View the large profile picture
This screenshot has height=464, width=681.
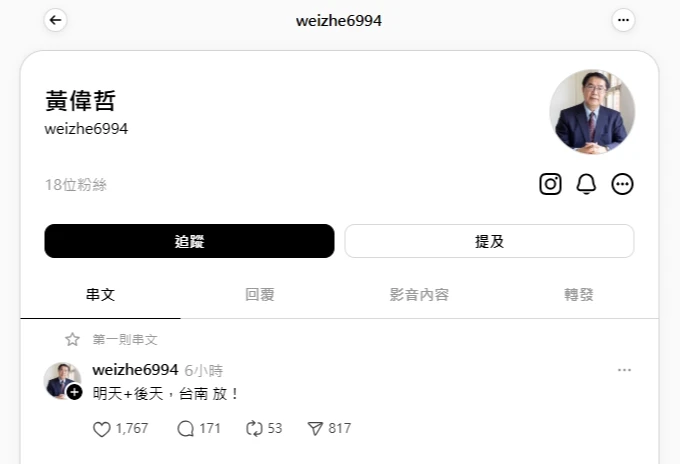[592, 112]
